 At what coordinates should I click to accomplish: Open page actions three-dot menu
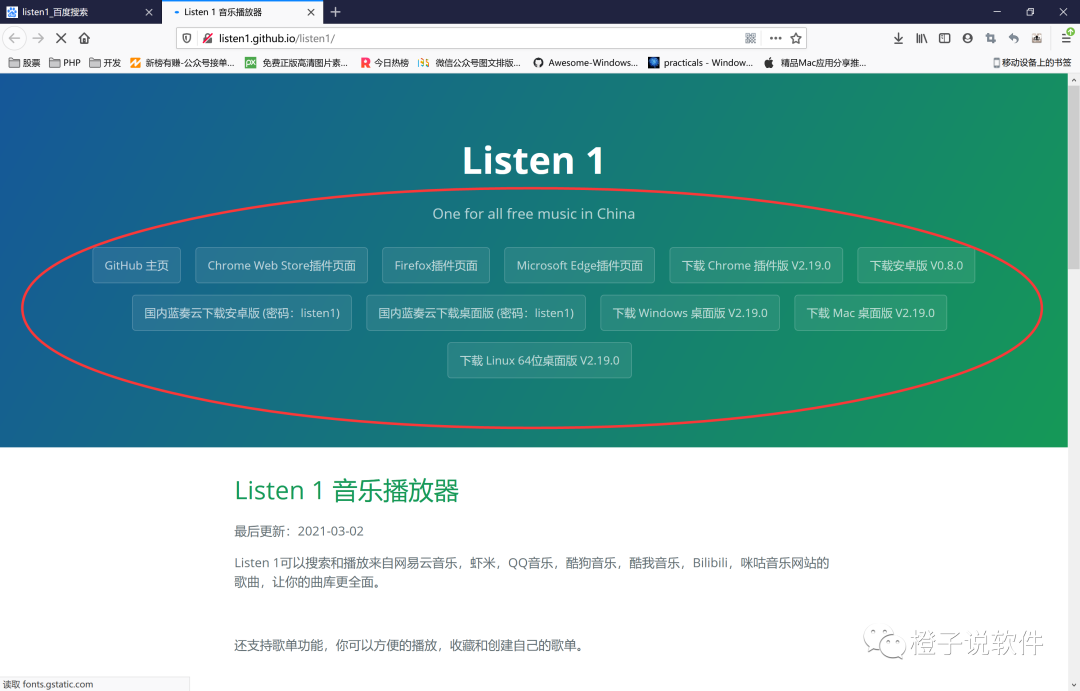(776, 39)
